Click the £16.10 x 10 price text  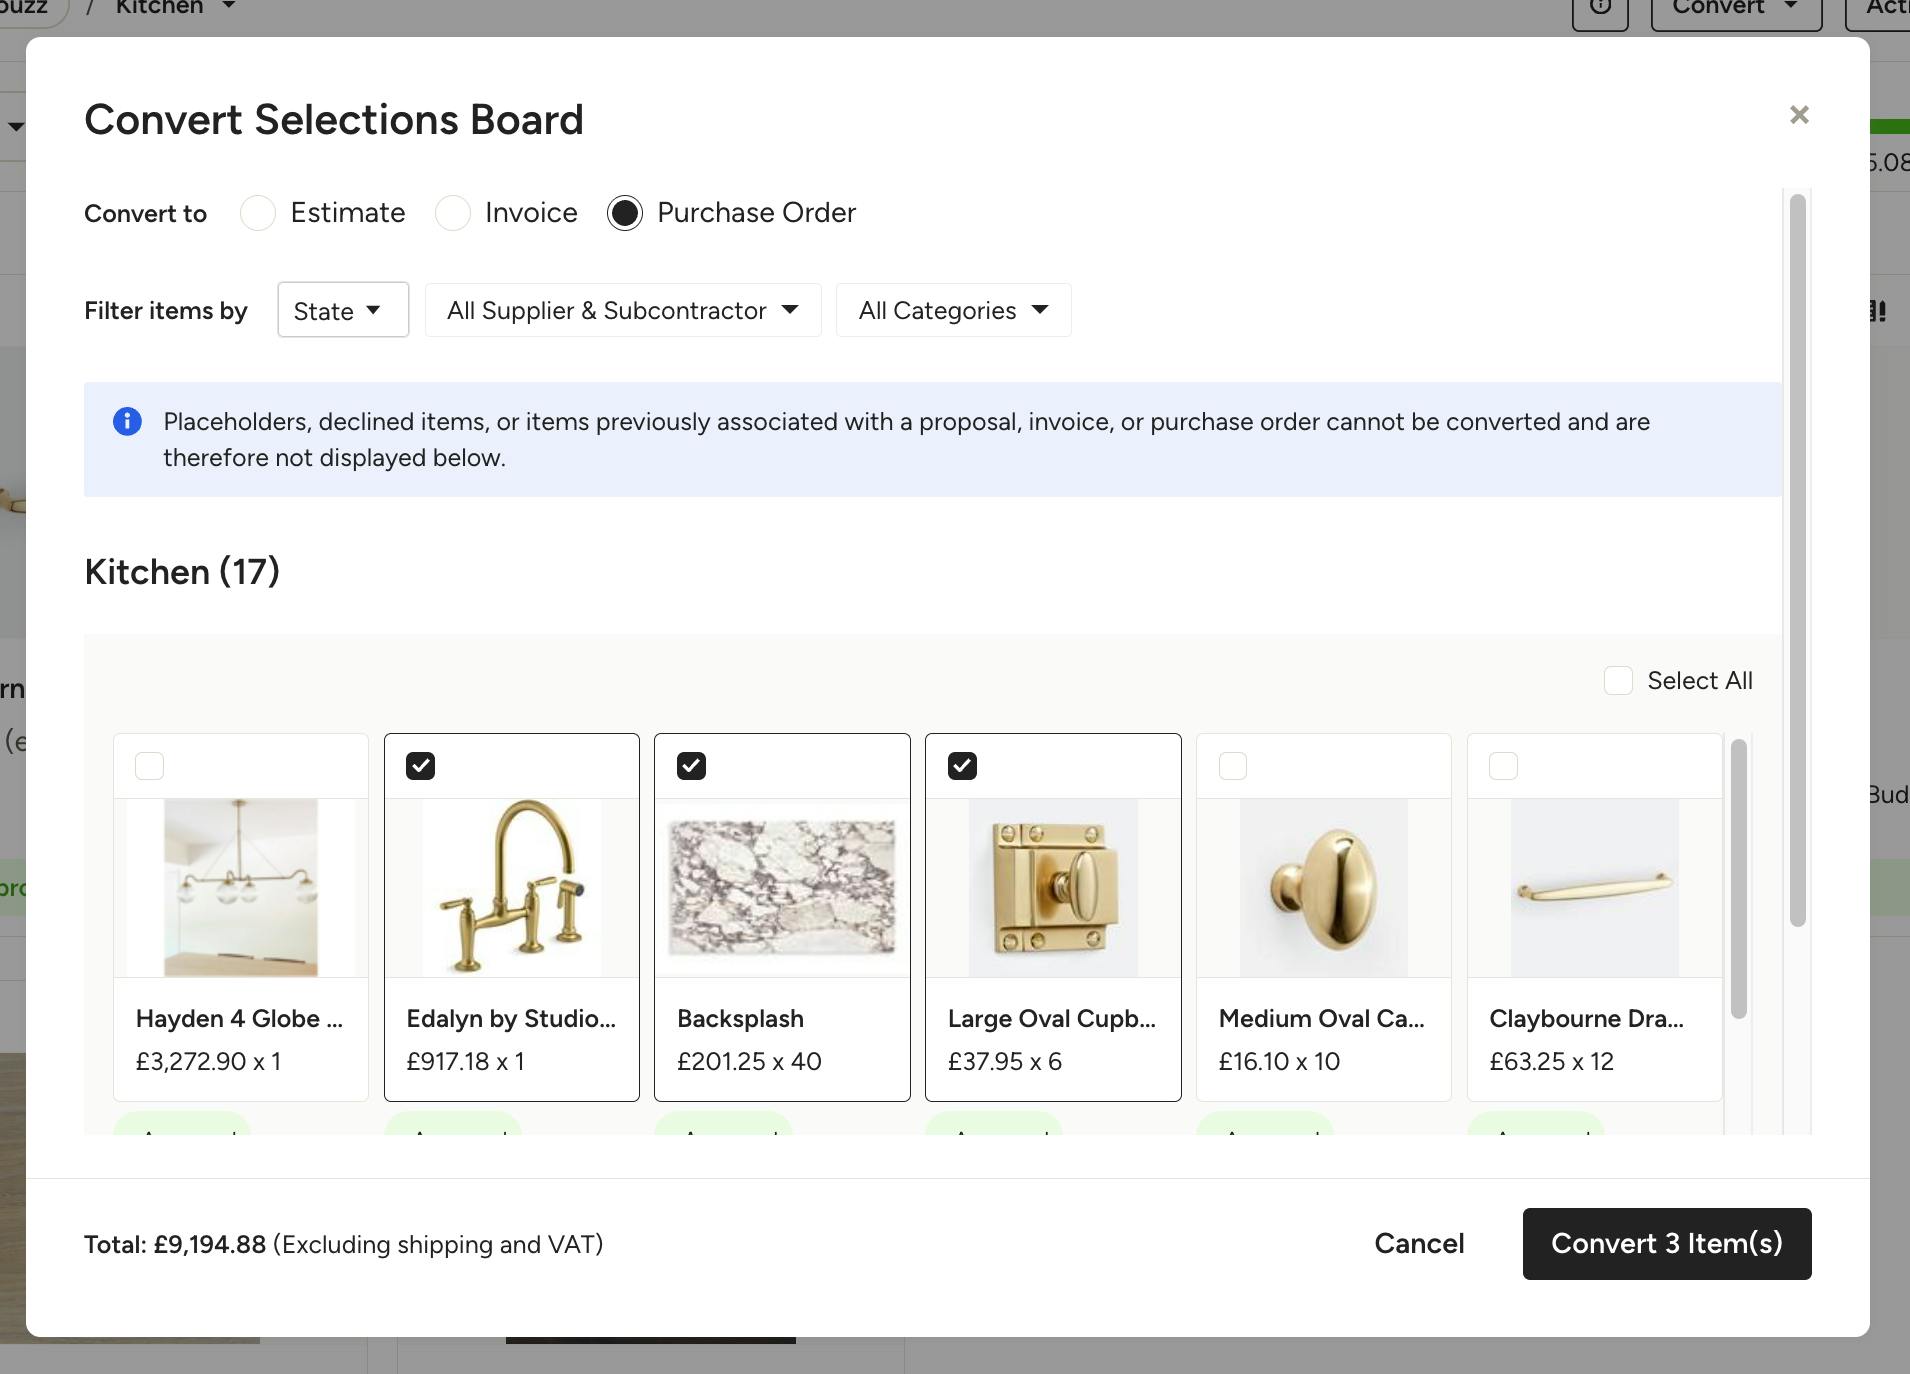pyautogui.click(x=1279, y=1062)
